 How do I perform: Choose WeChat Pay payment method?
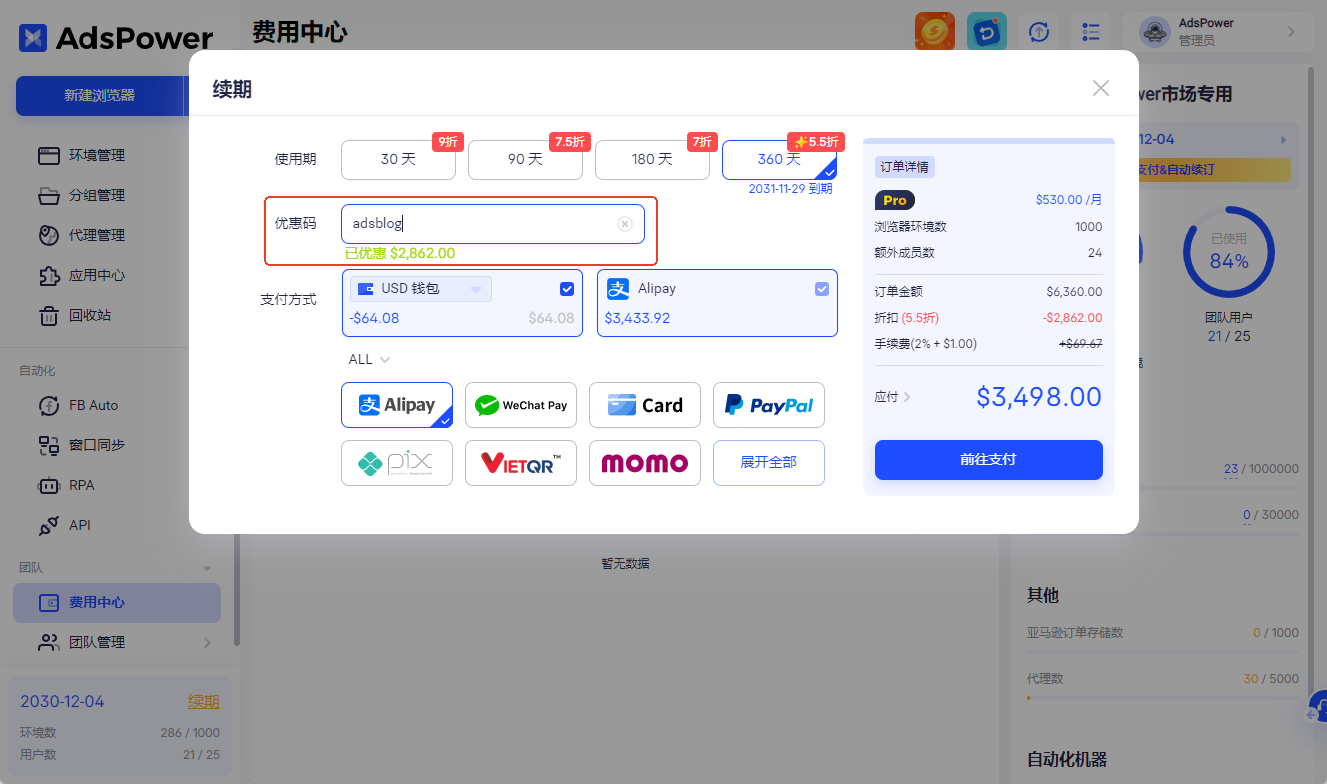pos(521,405)
